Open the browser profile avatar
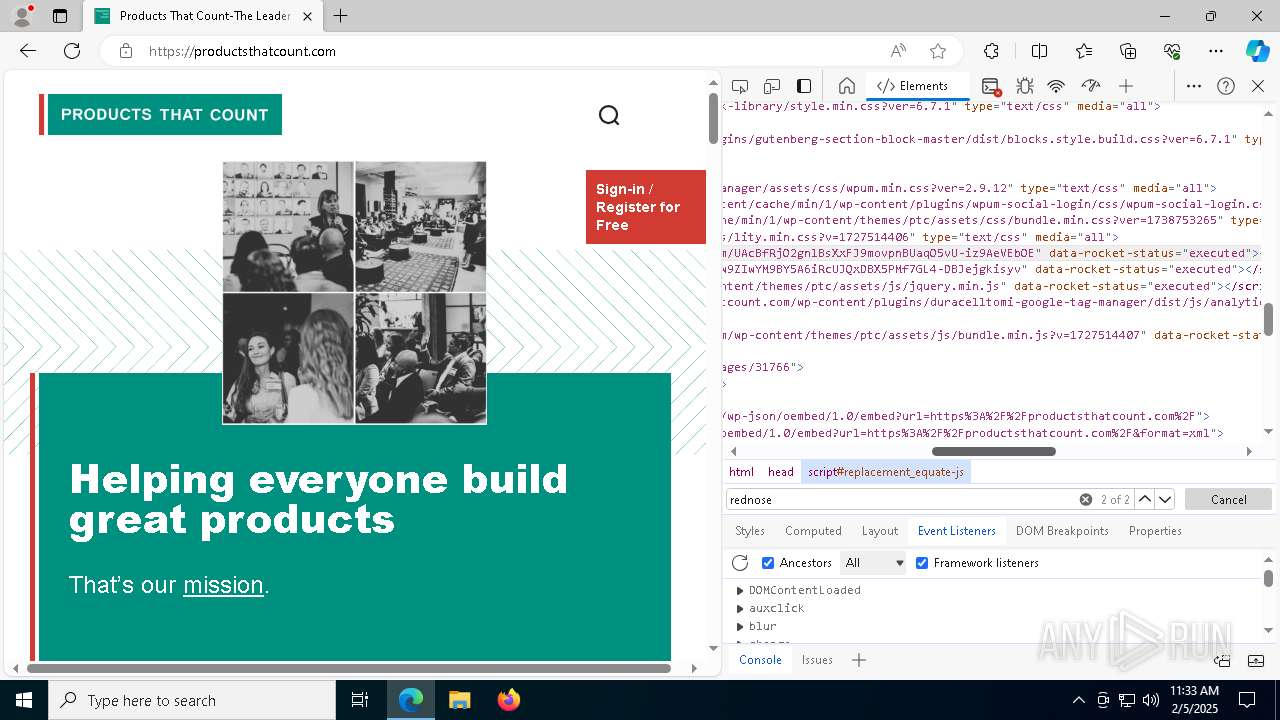 (x=21, y=16)
